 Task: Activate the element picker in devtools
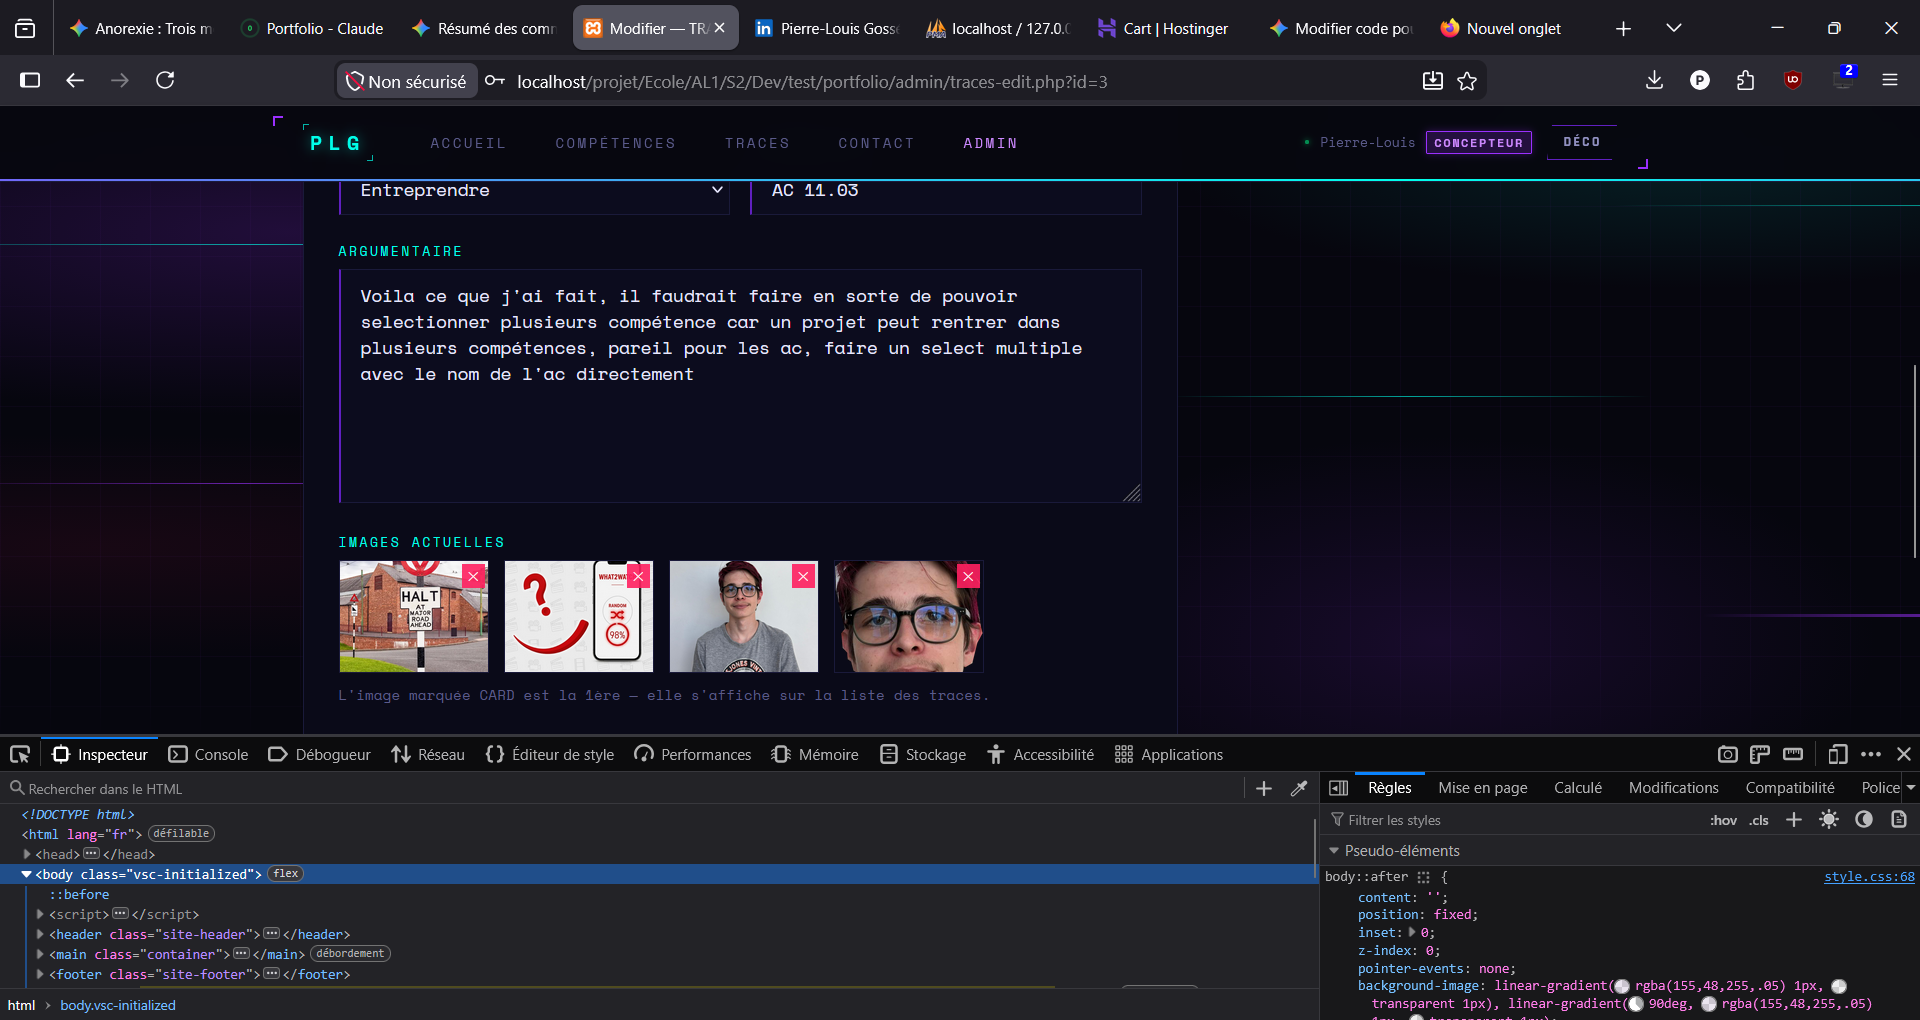pyautogui.click(x=20, y=754)
